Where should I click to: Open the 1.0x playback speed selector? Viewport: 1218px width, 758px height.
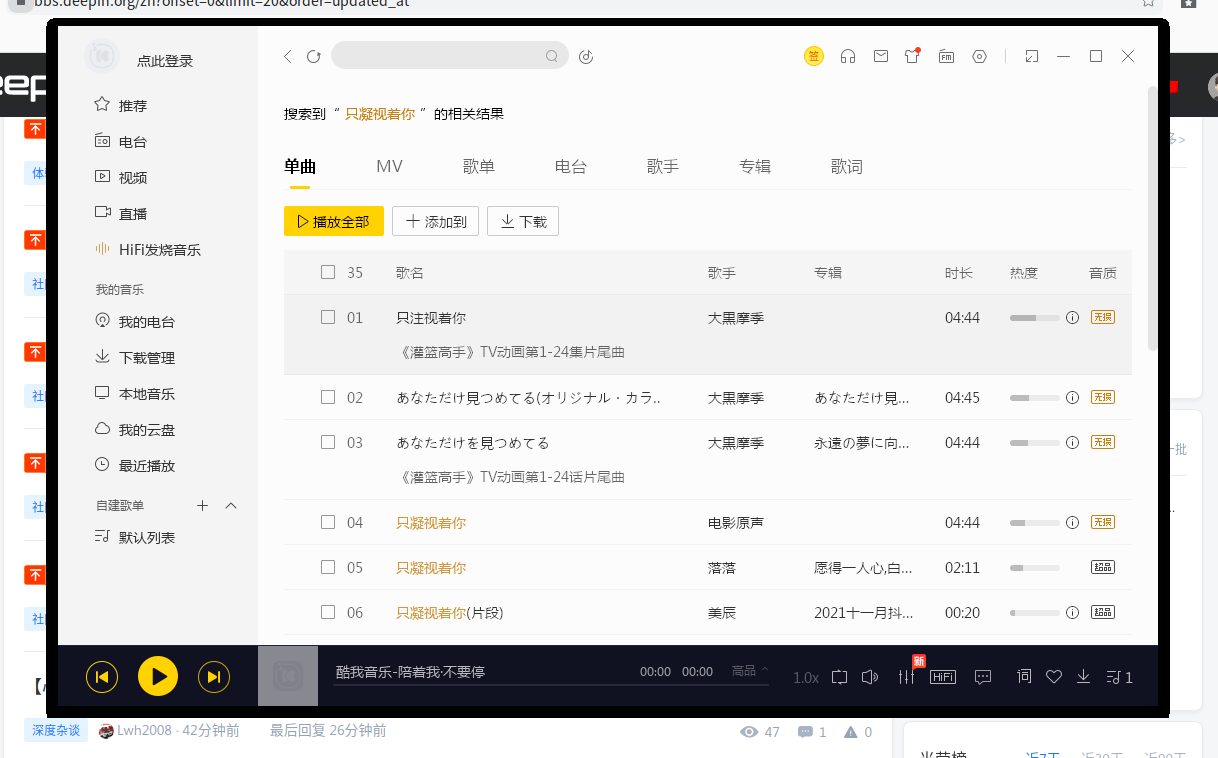(805, 678)
